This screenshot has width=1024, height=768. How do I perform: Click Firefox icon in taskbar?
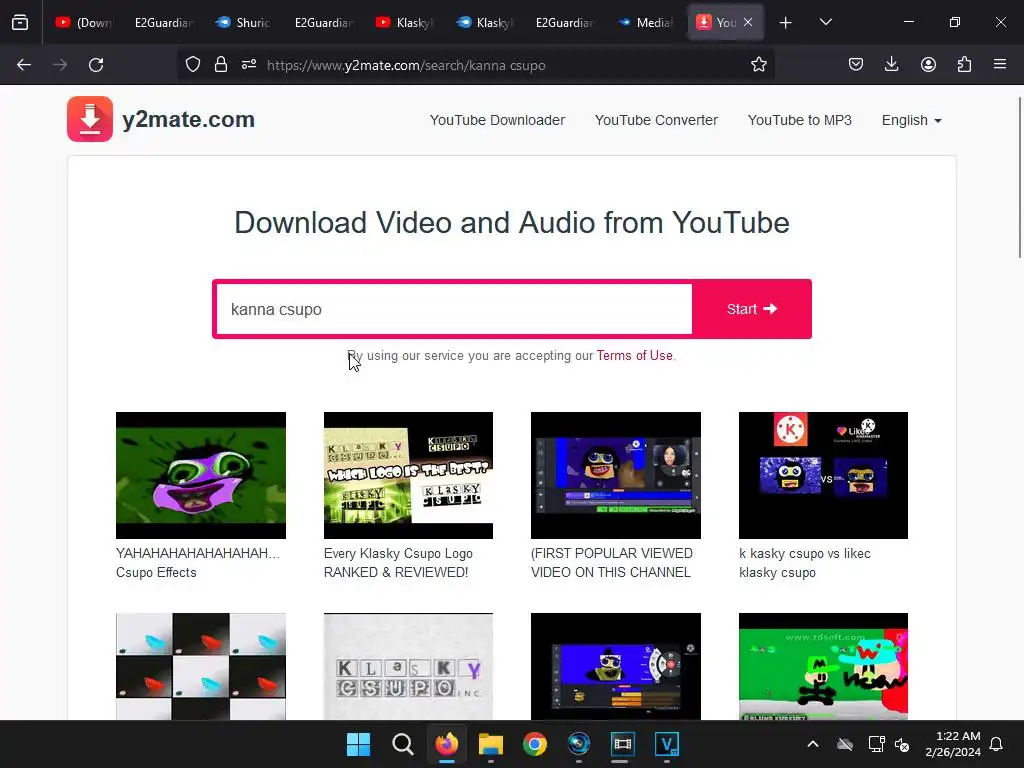click(x=447, y=744)
